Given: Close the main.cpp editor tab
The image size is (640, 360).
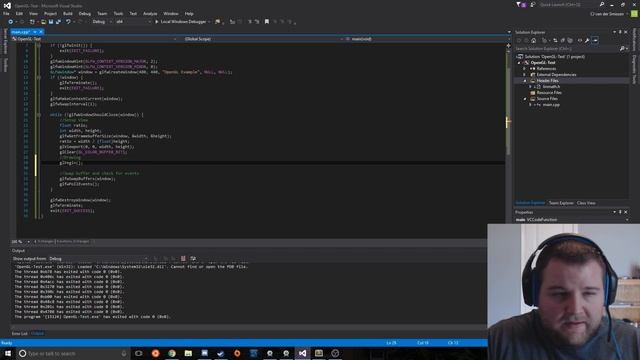Looking at the screenshot, I should 41,32.
